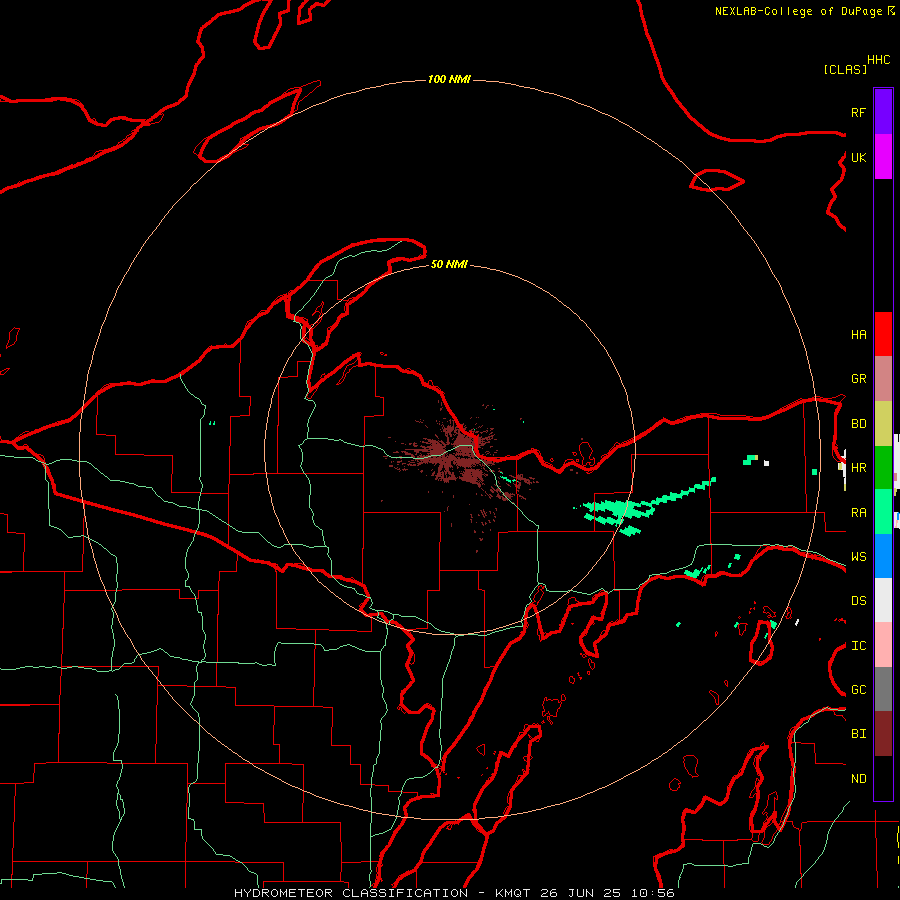The image size is (900, 900).
Task: Click the RF purple legend swatch
Action: point(883,112)
